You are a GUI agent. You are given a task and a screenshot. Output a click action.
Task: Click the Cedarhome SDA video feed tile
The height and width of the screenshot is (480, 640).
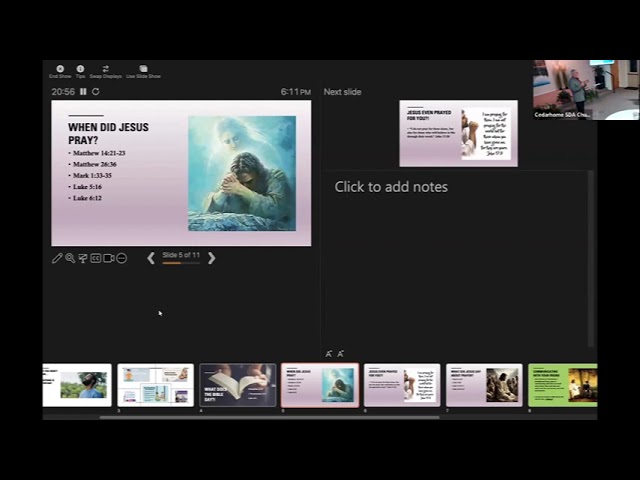click(x=586, y=90)
